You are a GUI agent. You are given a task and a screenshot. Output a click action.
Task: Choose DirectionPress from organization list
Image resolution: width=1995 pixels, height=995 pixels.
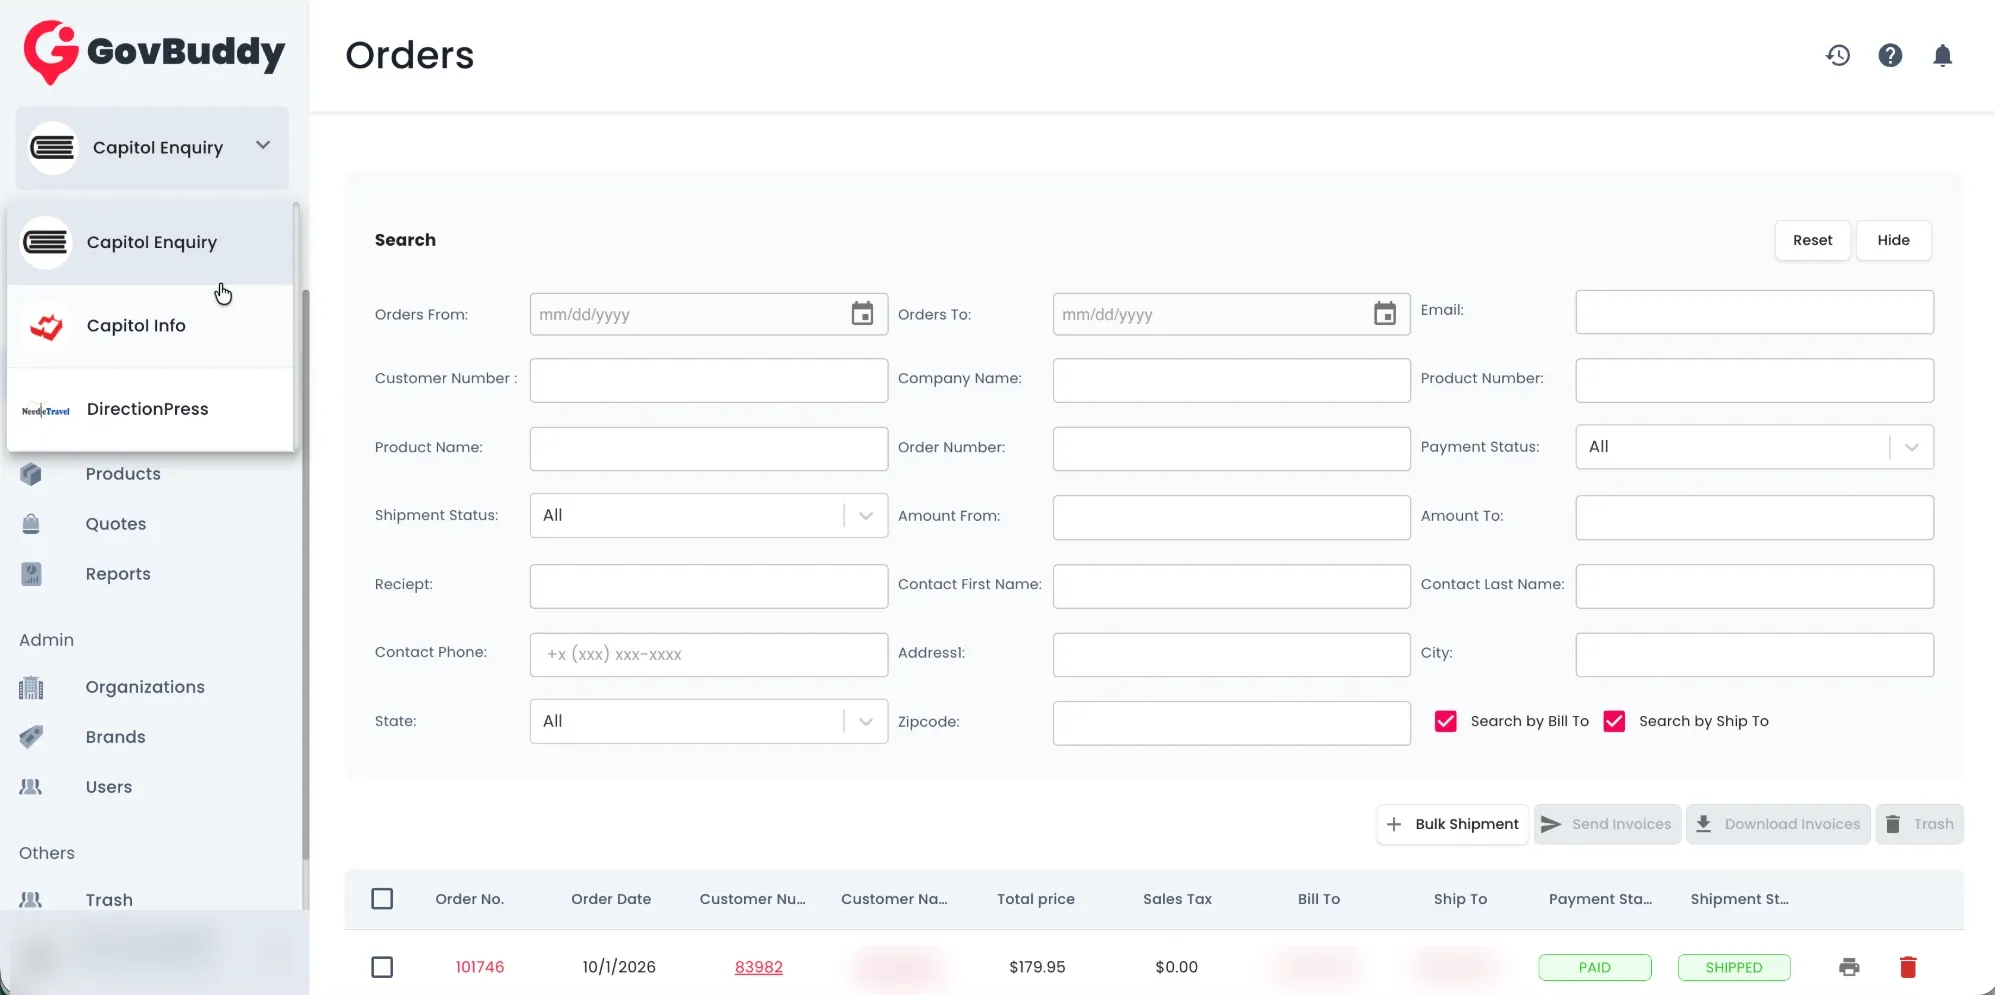150,409
